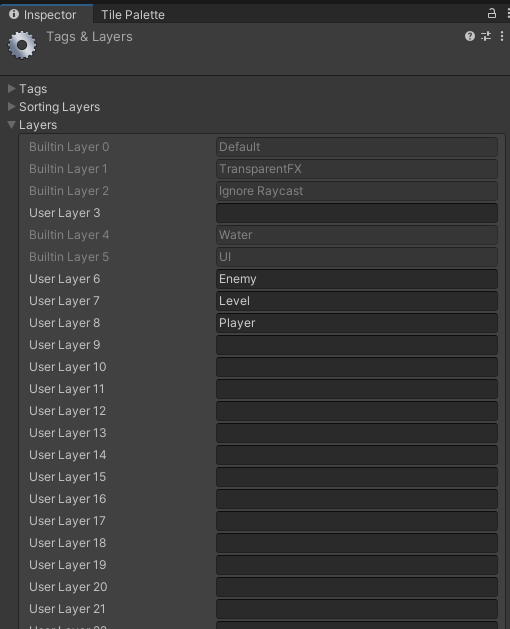Open the Tags & Layers more options menu

pyautogui.click(x=502, y=36)
